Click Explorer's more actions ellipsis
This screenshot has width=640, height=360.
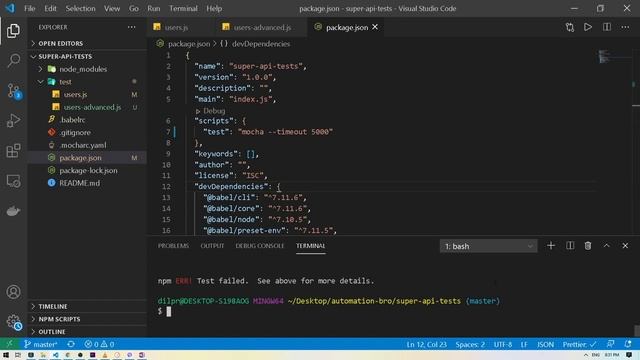131,27
